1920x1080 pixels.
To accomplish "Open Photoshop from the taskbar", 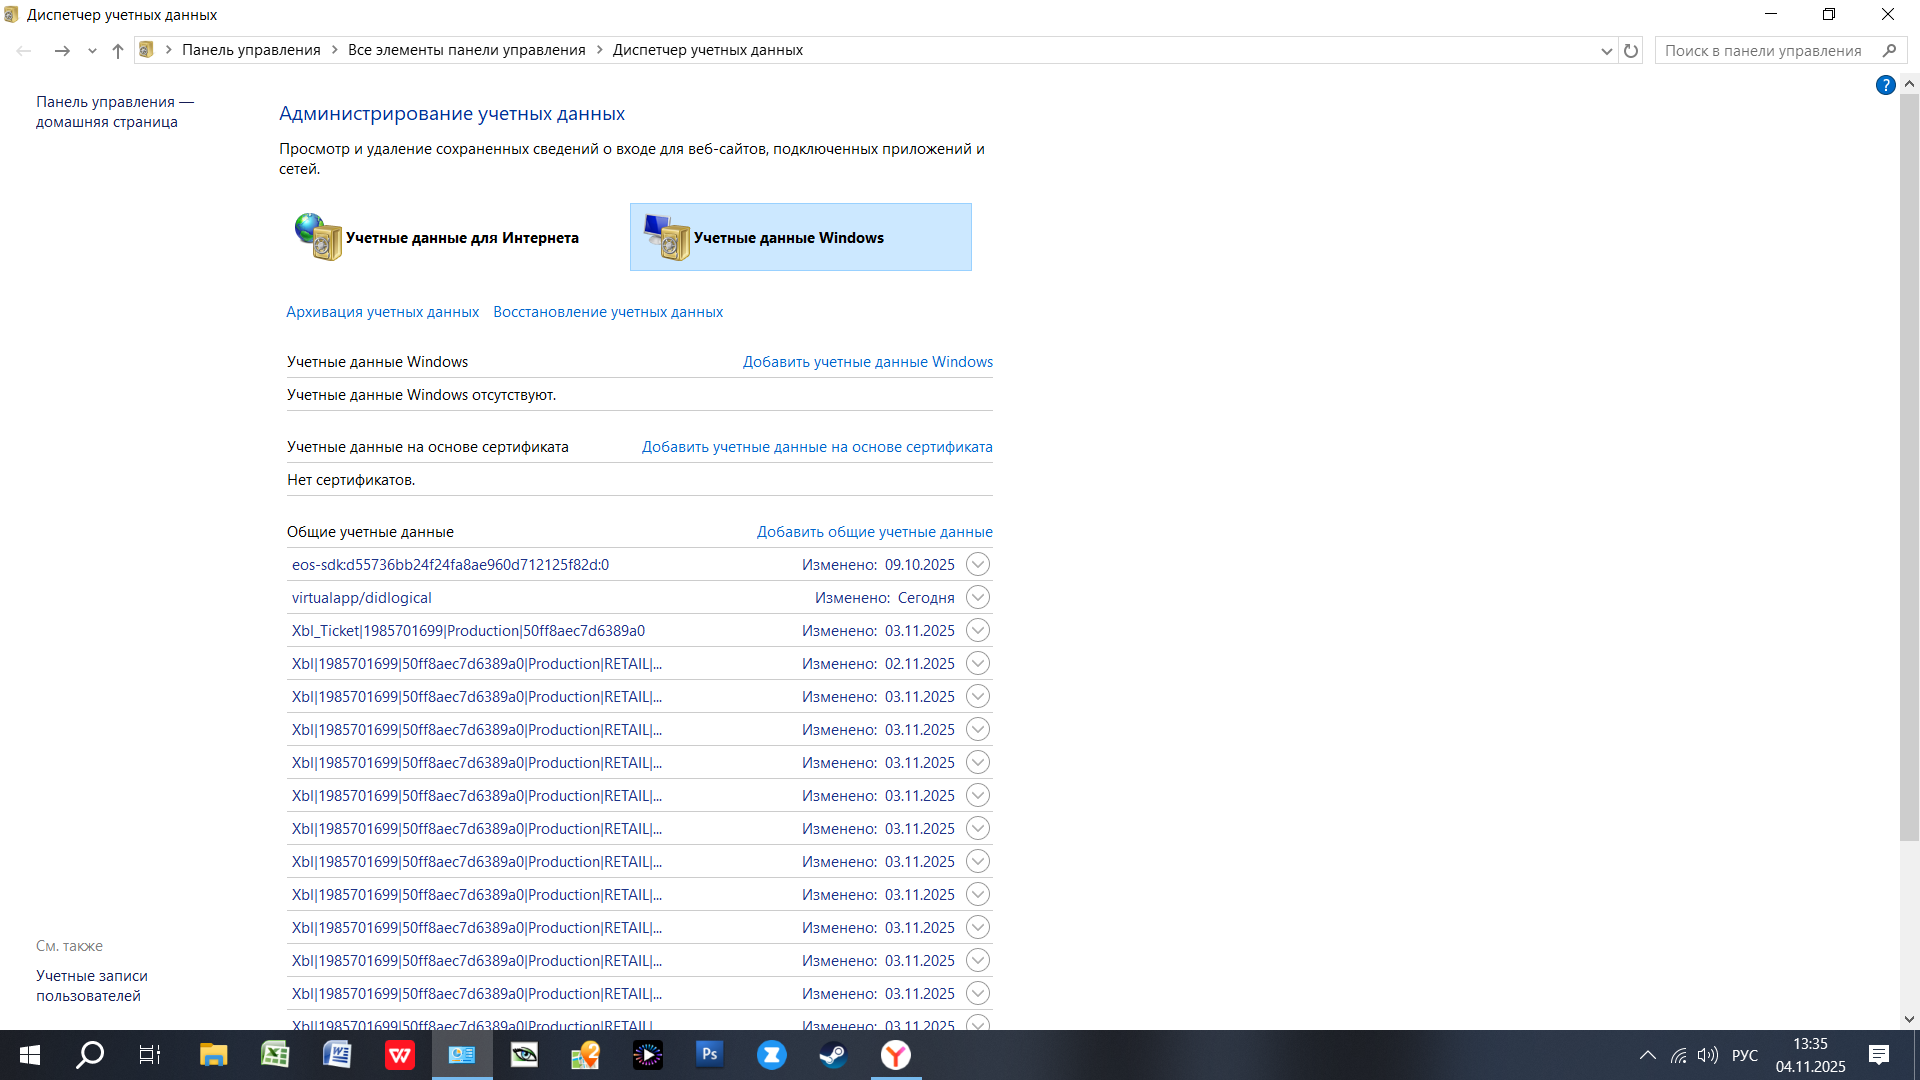I will coord(709,1054).
